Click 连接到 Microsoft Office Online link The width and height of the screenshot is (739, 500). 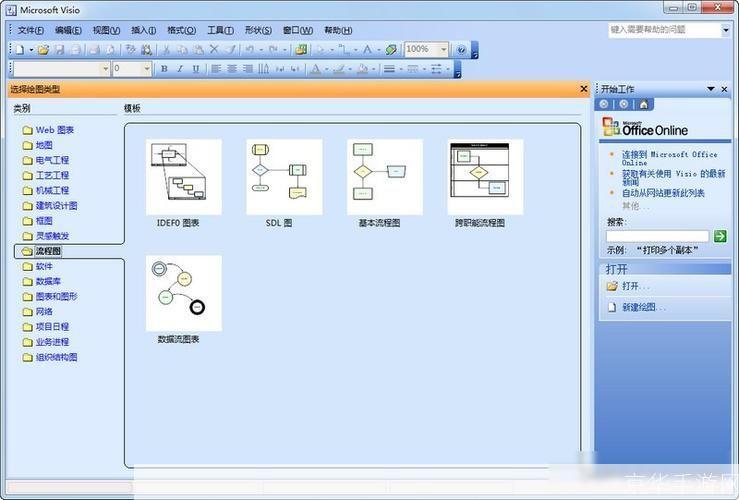point(669,158)
